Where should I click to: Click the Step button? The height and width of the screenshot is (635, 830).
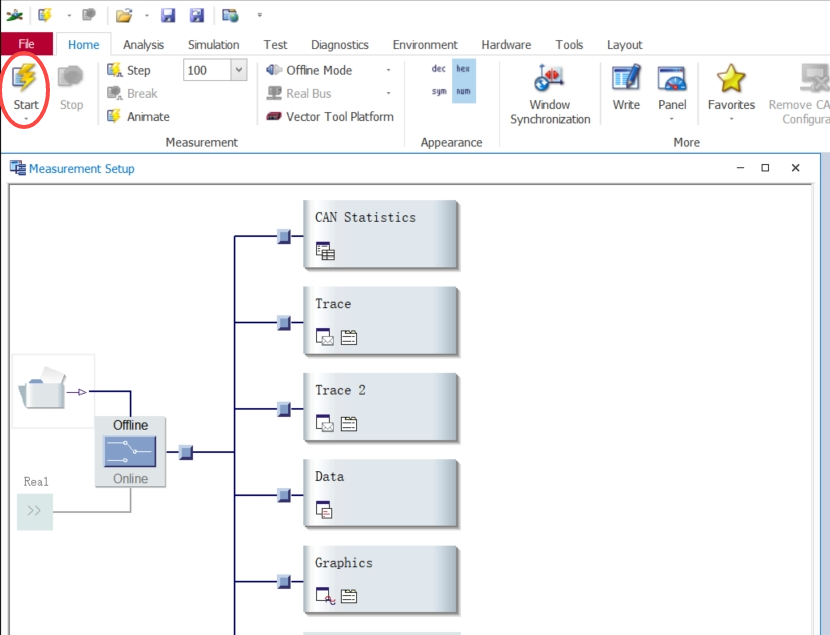pos(129,70)
